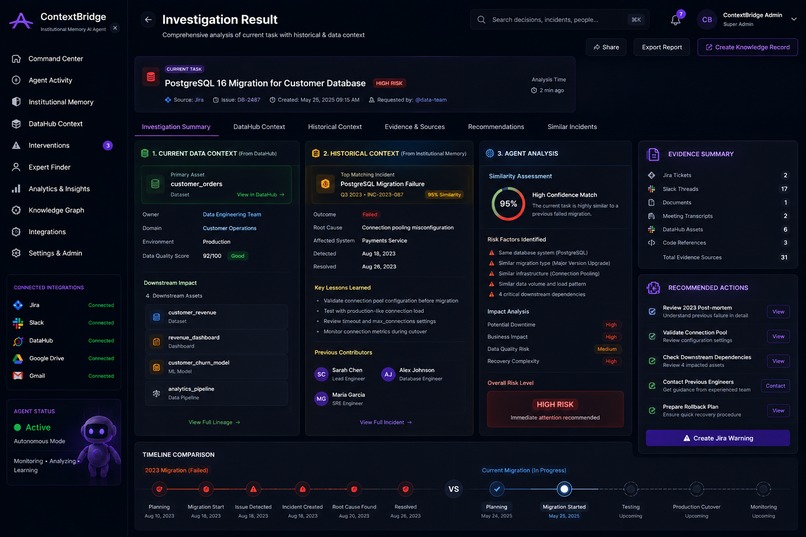Click the ContextBridge logo
The image size is (806, 537).
[21, 21]
